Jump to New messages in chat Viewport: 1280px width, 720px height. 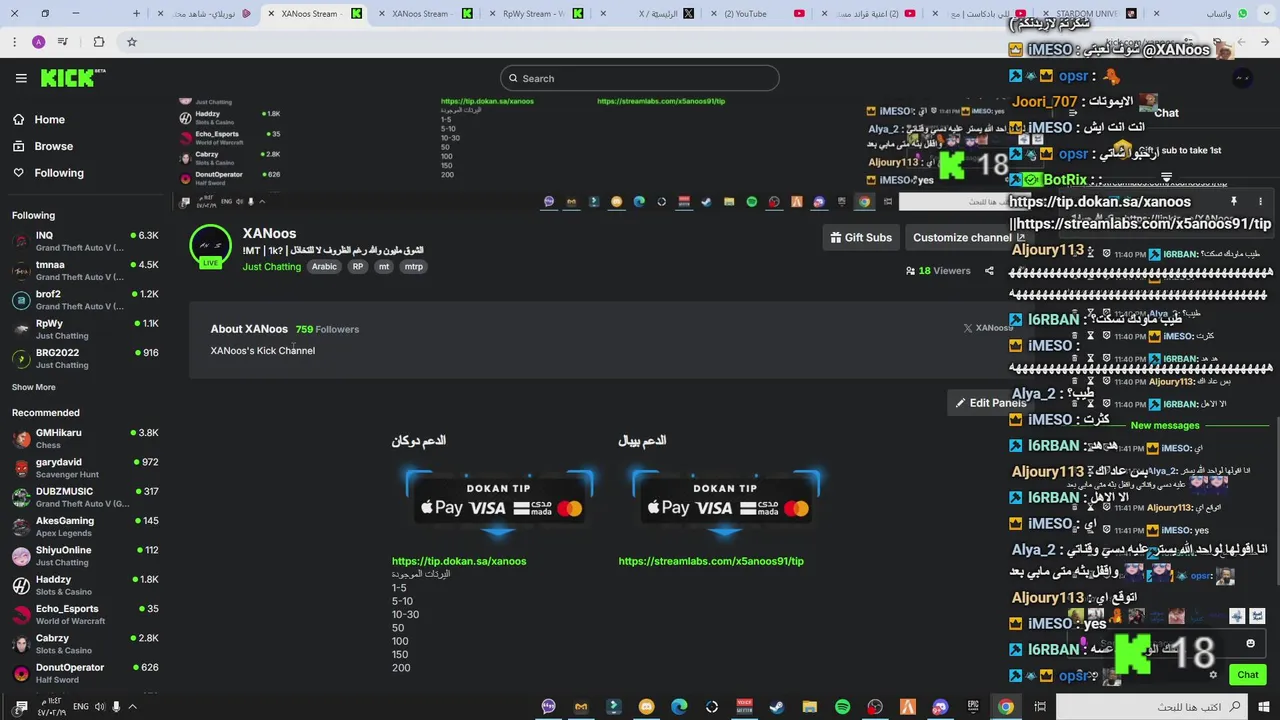(1164, 426)
